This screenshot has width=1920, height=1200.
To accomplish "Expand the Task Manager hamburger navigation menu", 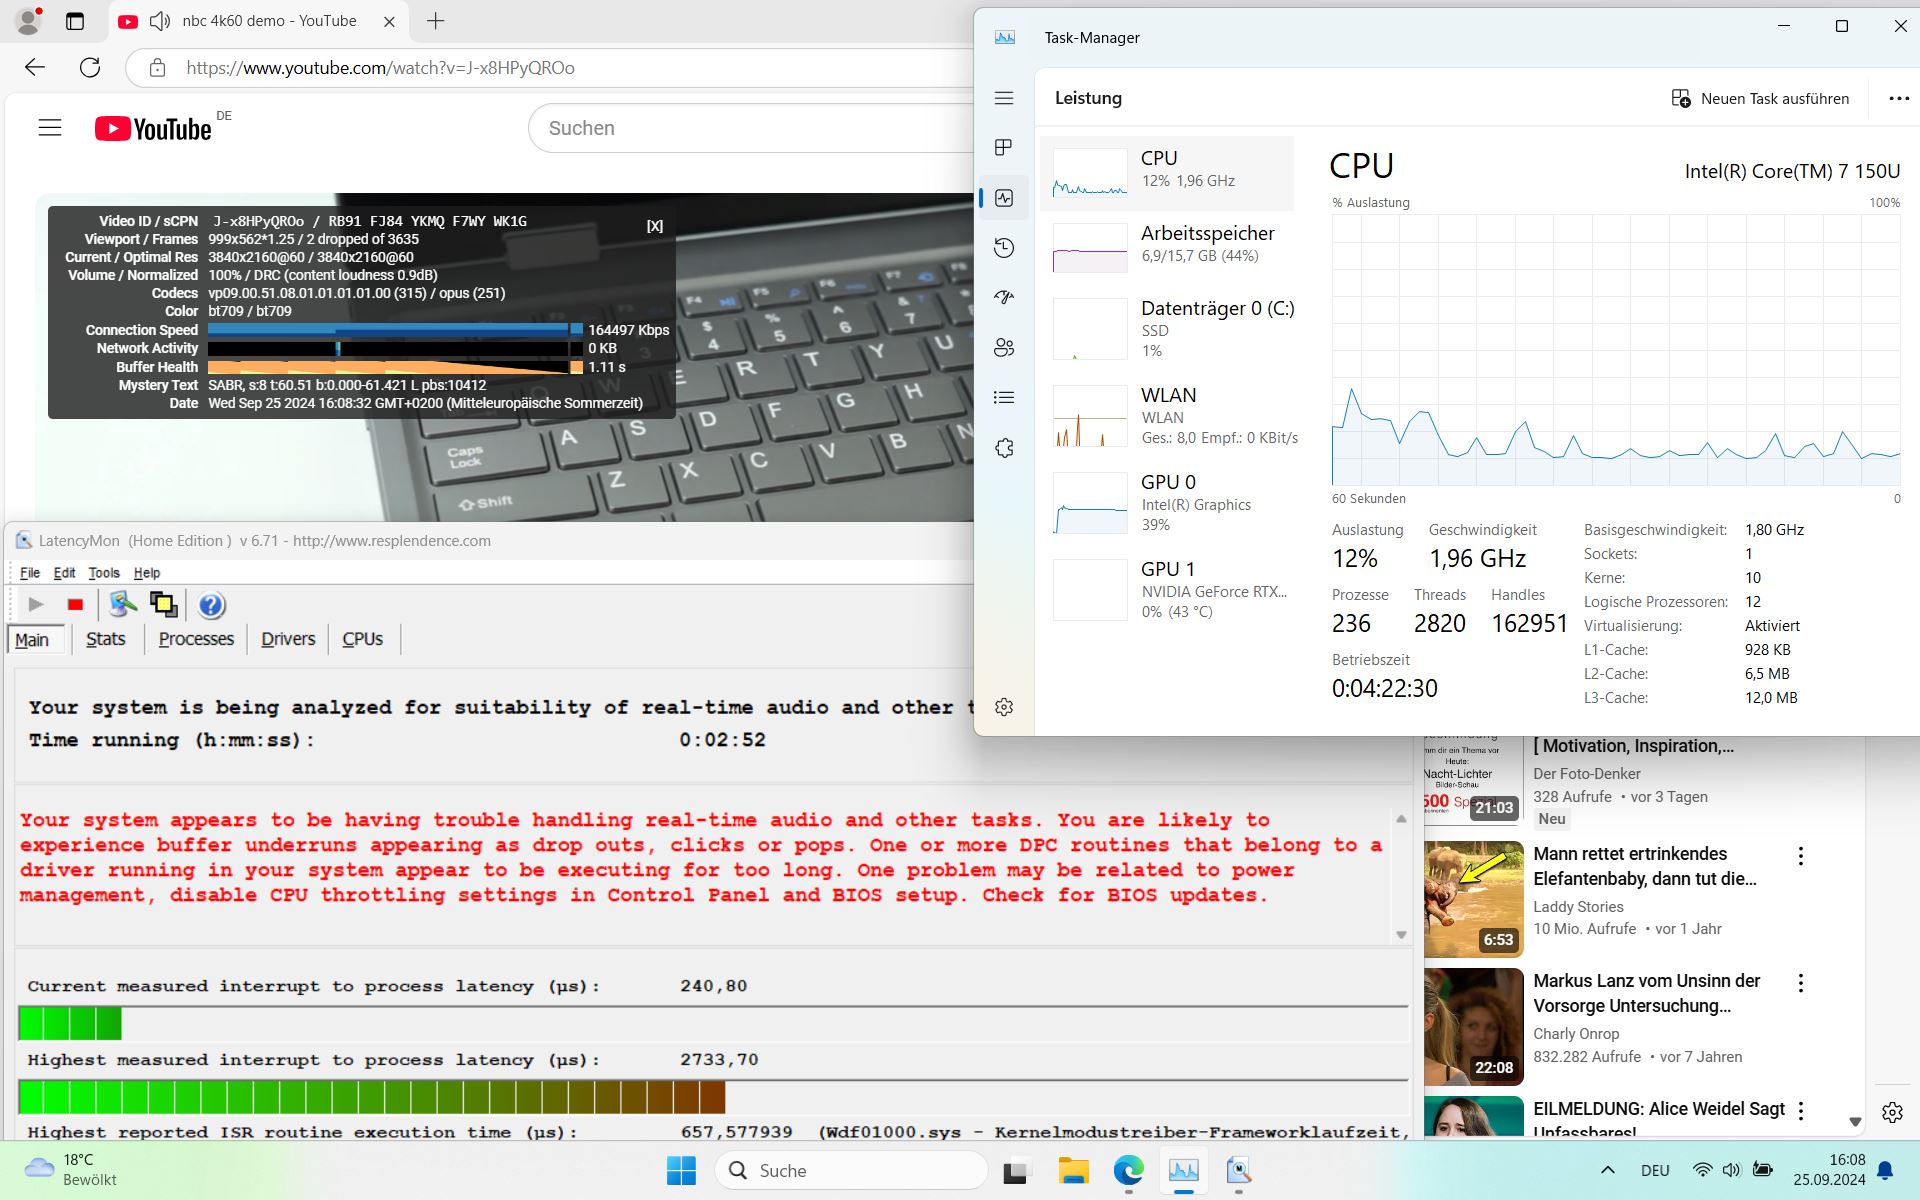I will tap(1004, 98).
